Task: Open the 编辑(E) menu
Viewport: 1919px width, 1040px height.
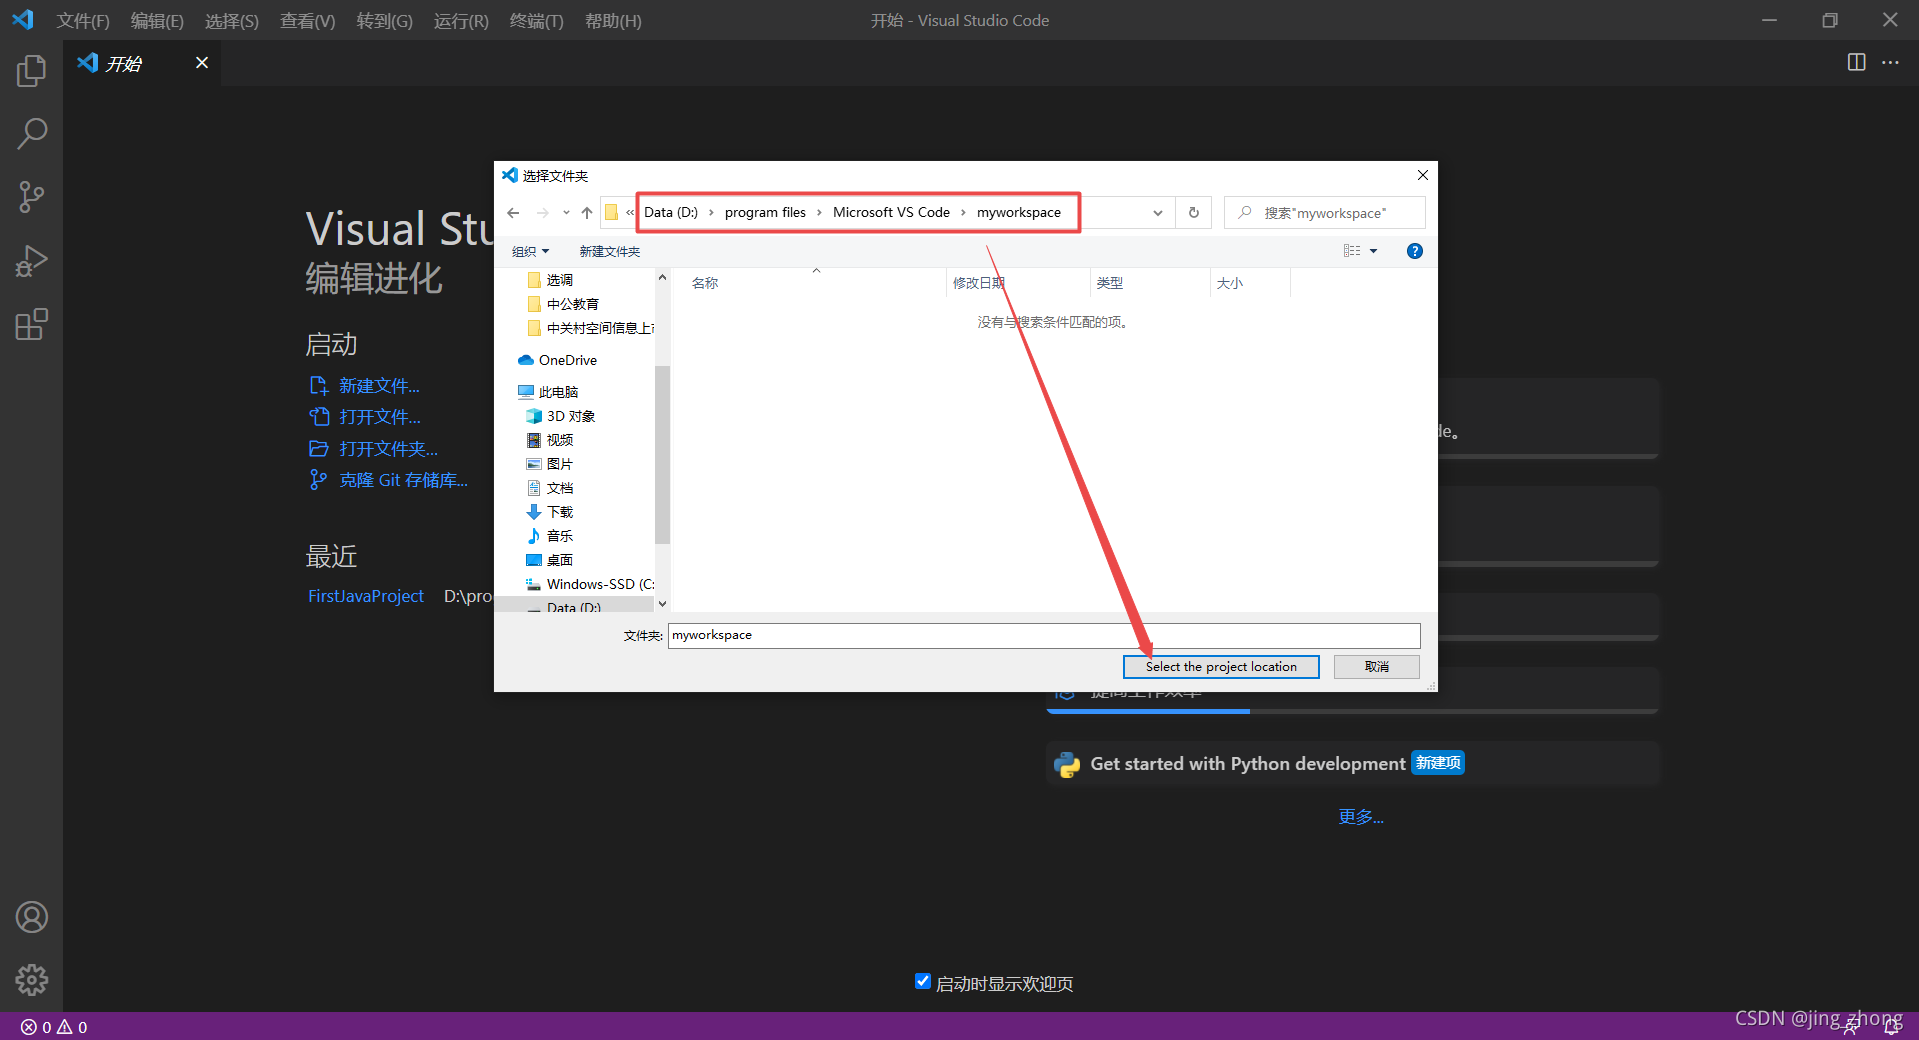Action: [x=157, y=20]
